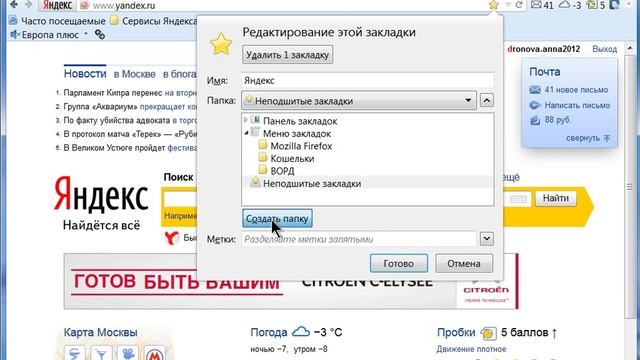The width and height of the screenshot is (640, 360).
Task: Open the Карта Москвы link
Action: click(x=100, y=332)
